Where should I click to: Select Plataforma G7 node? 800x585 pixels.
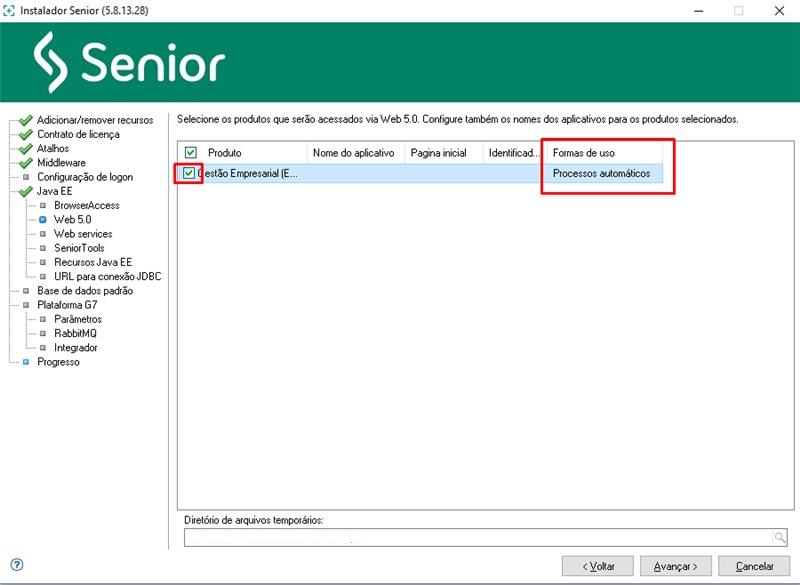click(x=67, y=306)
